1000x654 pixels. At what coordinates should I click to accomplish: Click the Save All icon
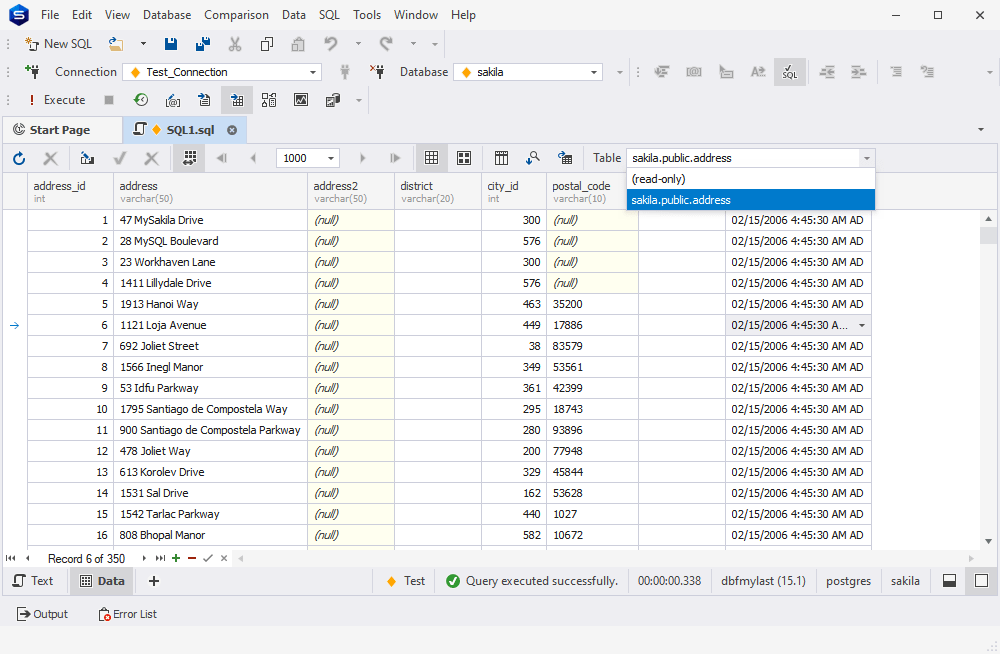(x=203, y=44)
